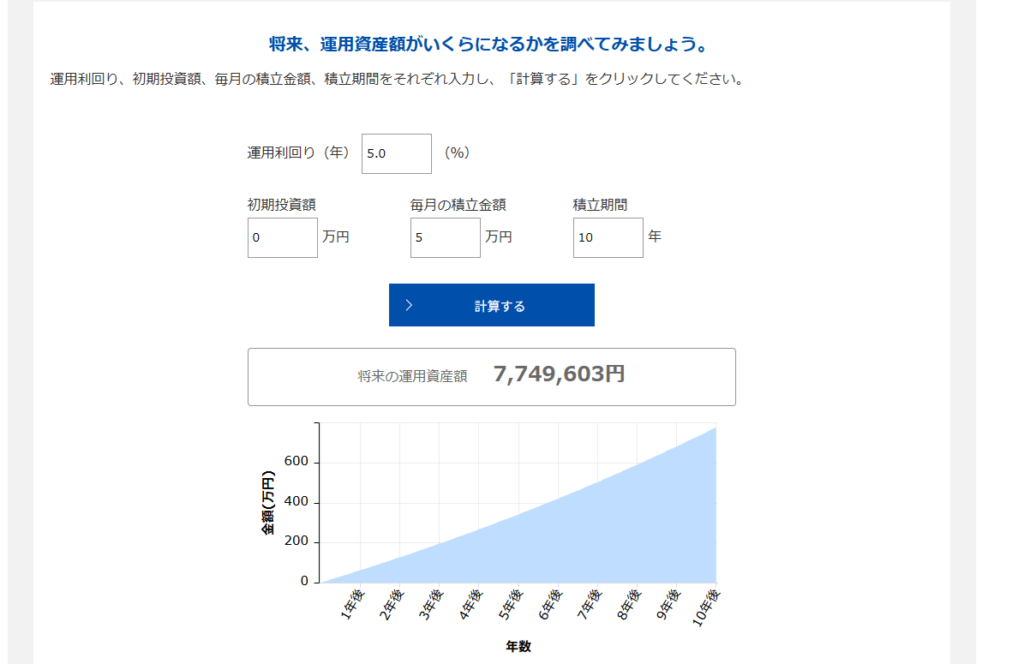Click the 600 value on the y-axis
Image resolution: width=1024 pixels, height=664 pixels.
tap(296, 463)
